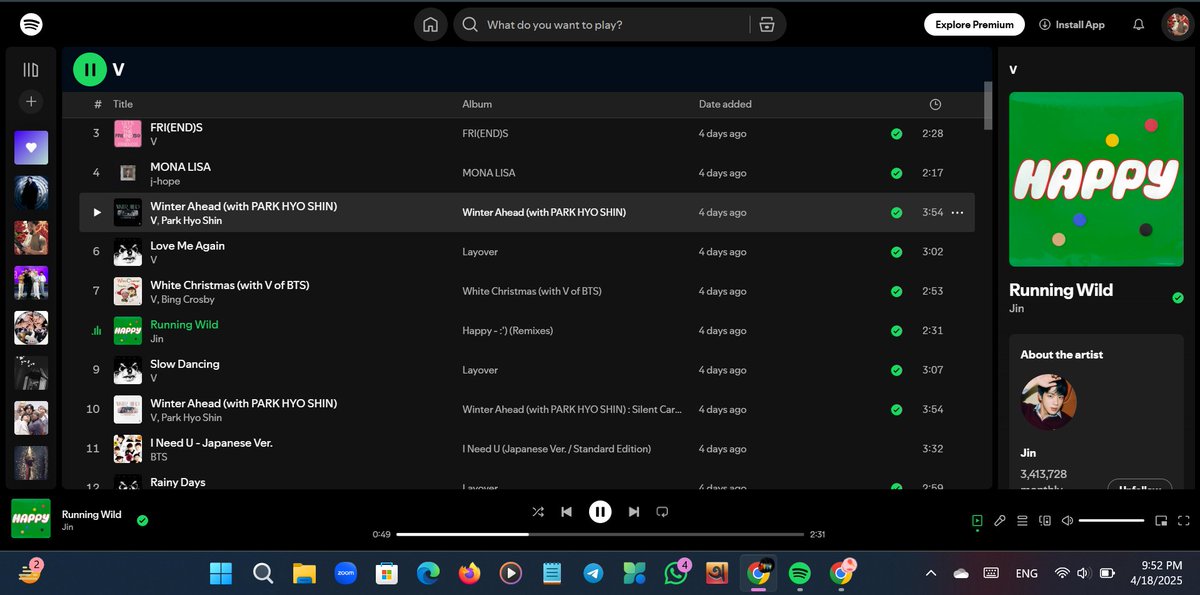Screen dimensions: 1200x595
Task: Go to Home using house icon
Action: pyautogui.click(x=430, y=25)
